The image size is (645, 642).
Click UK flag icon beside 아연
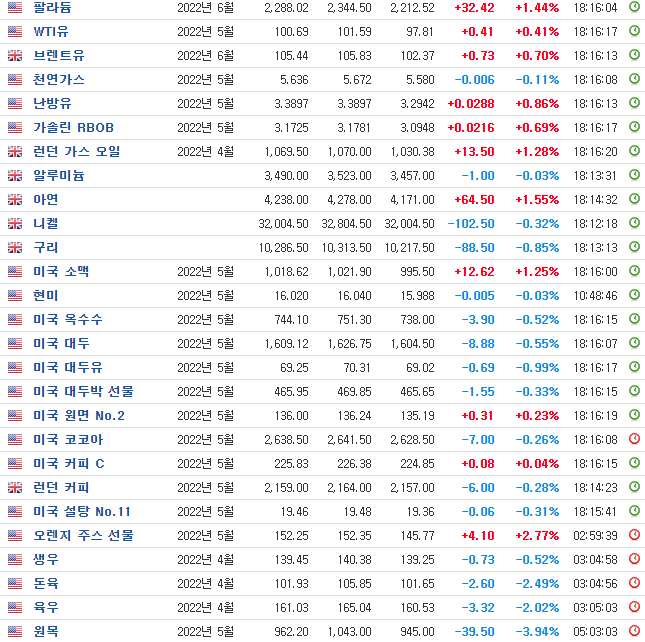[x=15, y=199]
